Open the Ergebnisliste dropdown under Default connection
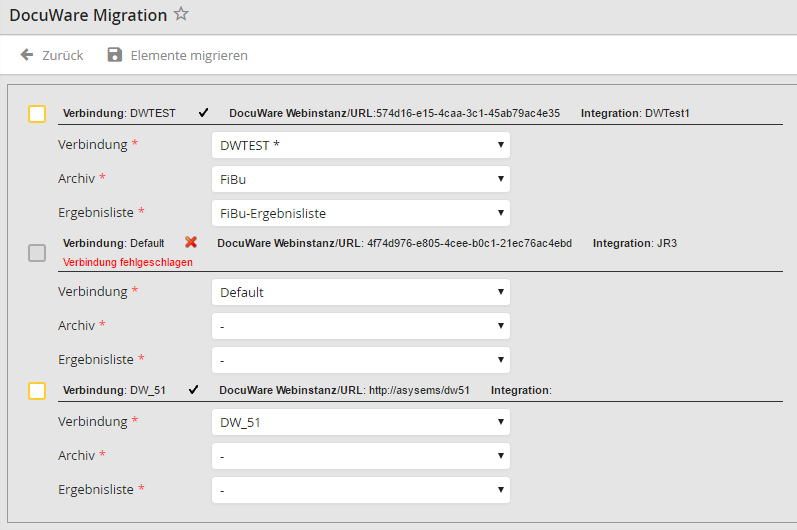 click(x=361, y=360)
